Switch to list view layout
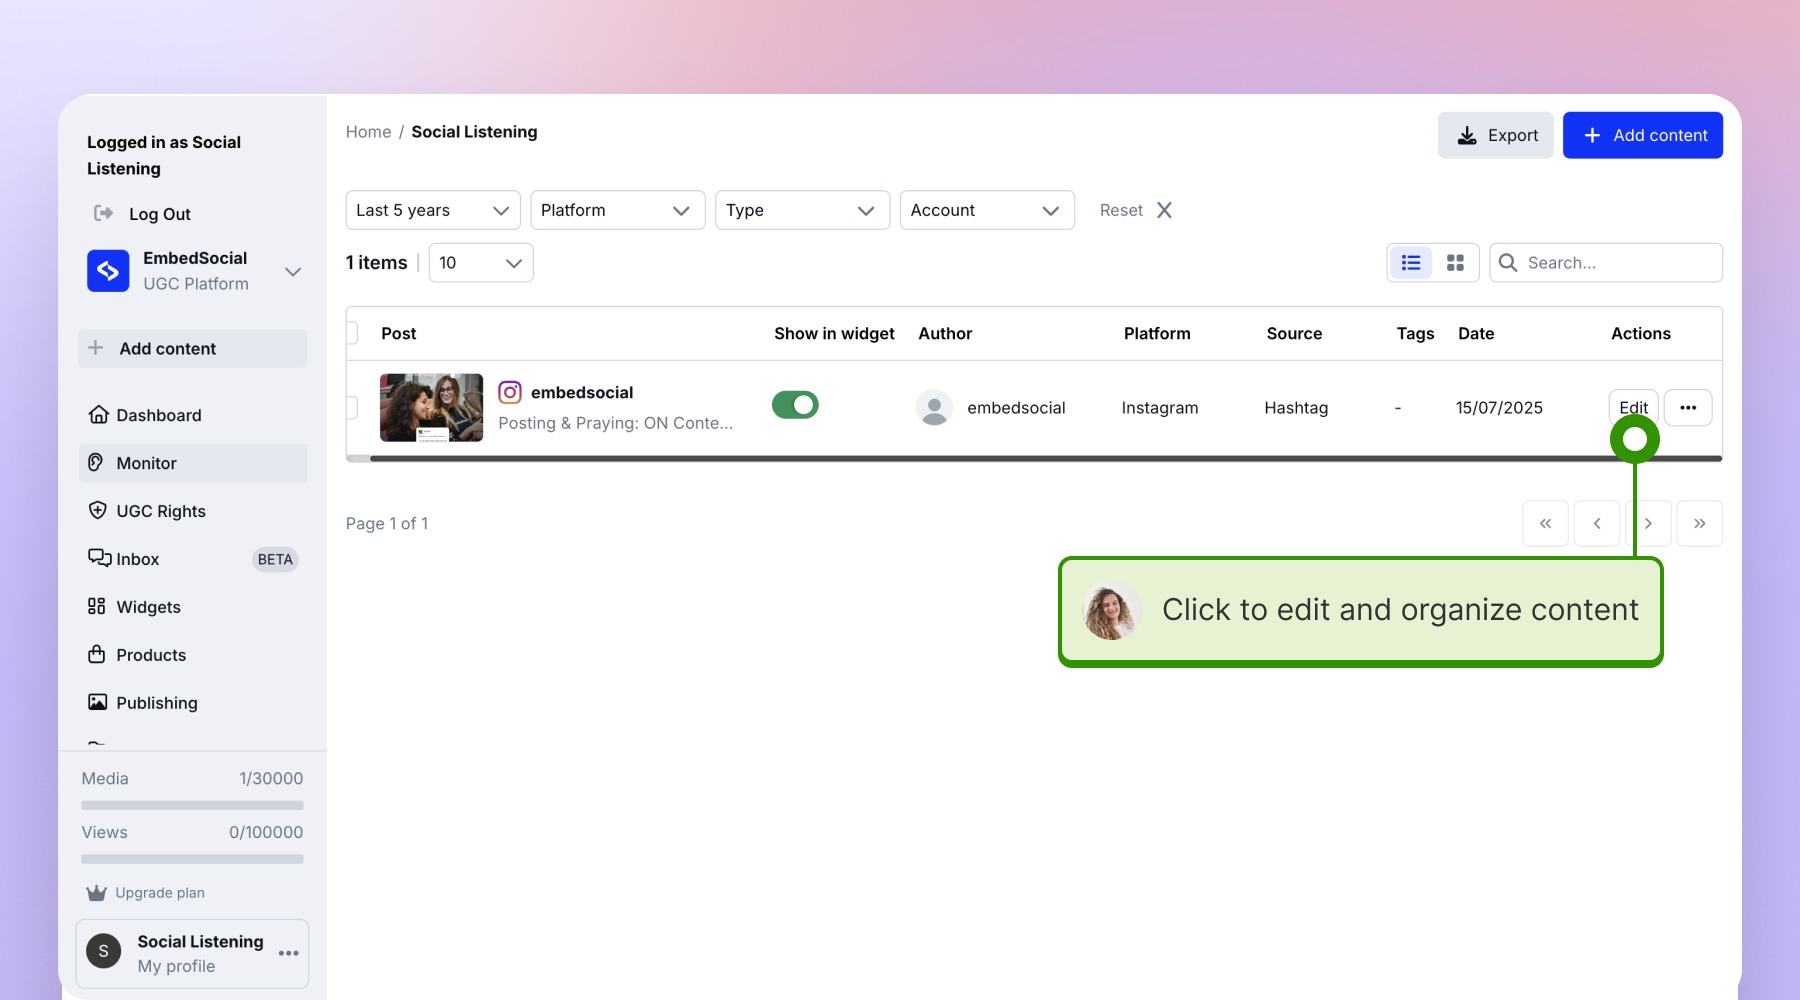The height and width of the screenshot is (1000, 1800). coord(1411,263)
